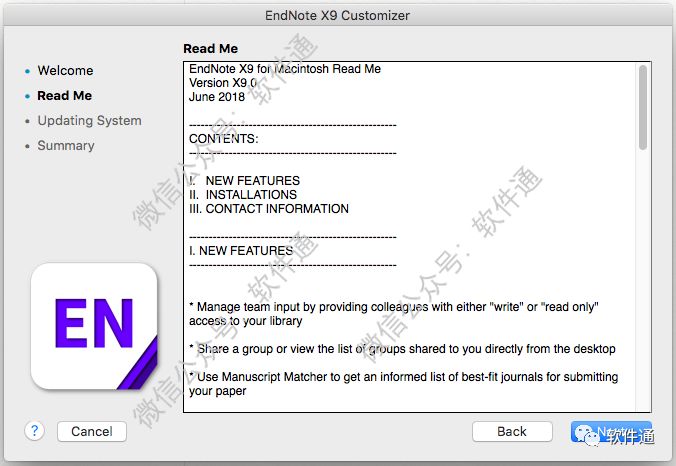Click 'III. CONTACT INFORMATION' contents line

[269, 209]
